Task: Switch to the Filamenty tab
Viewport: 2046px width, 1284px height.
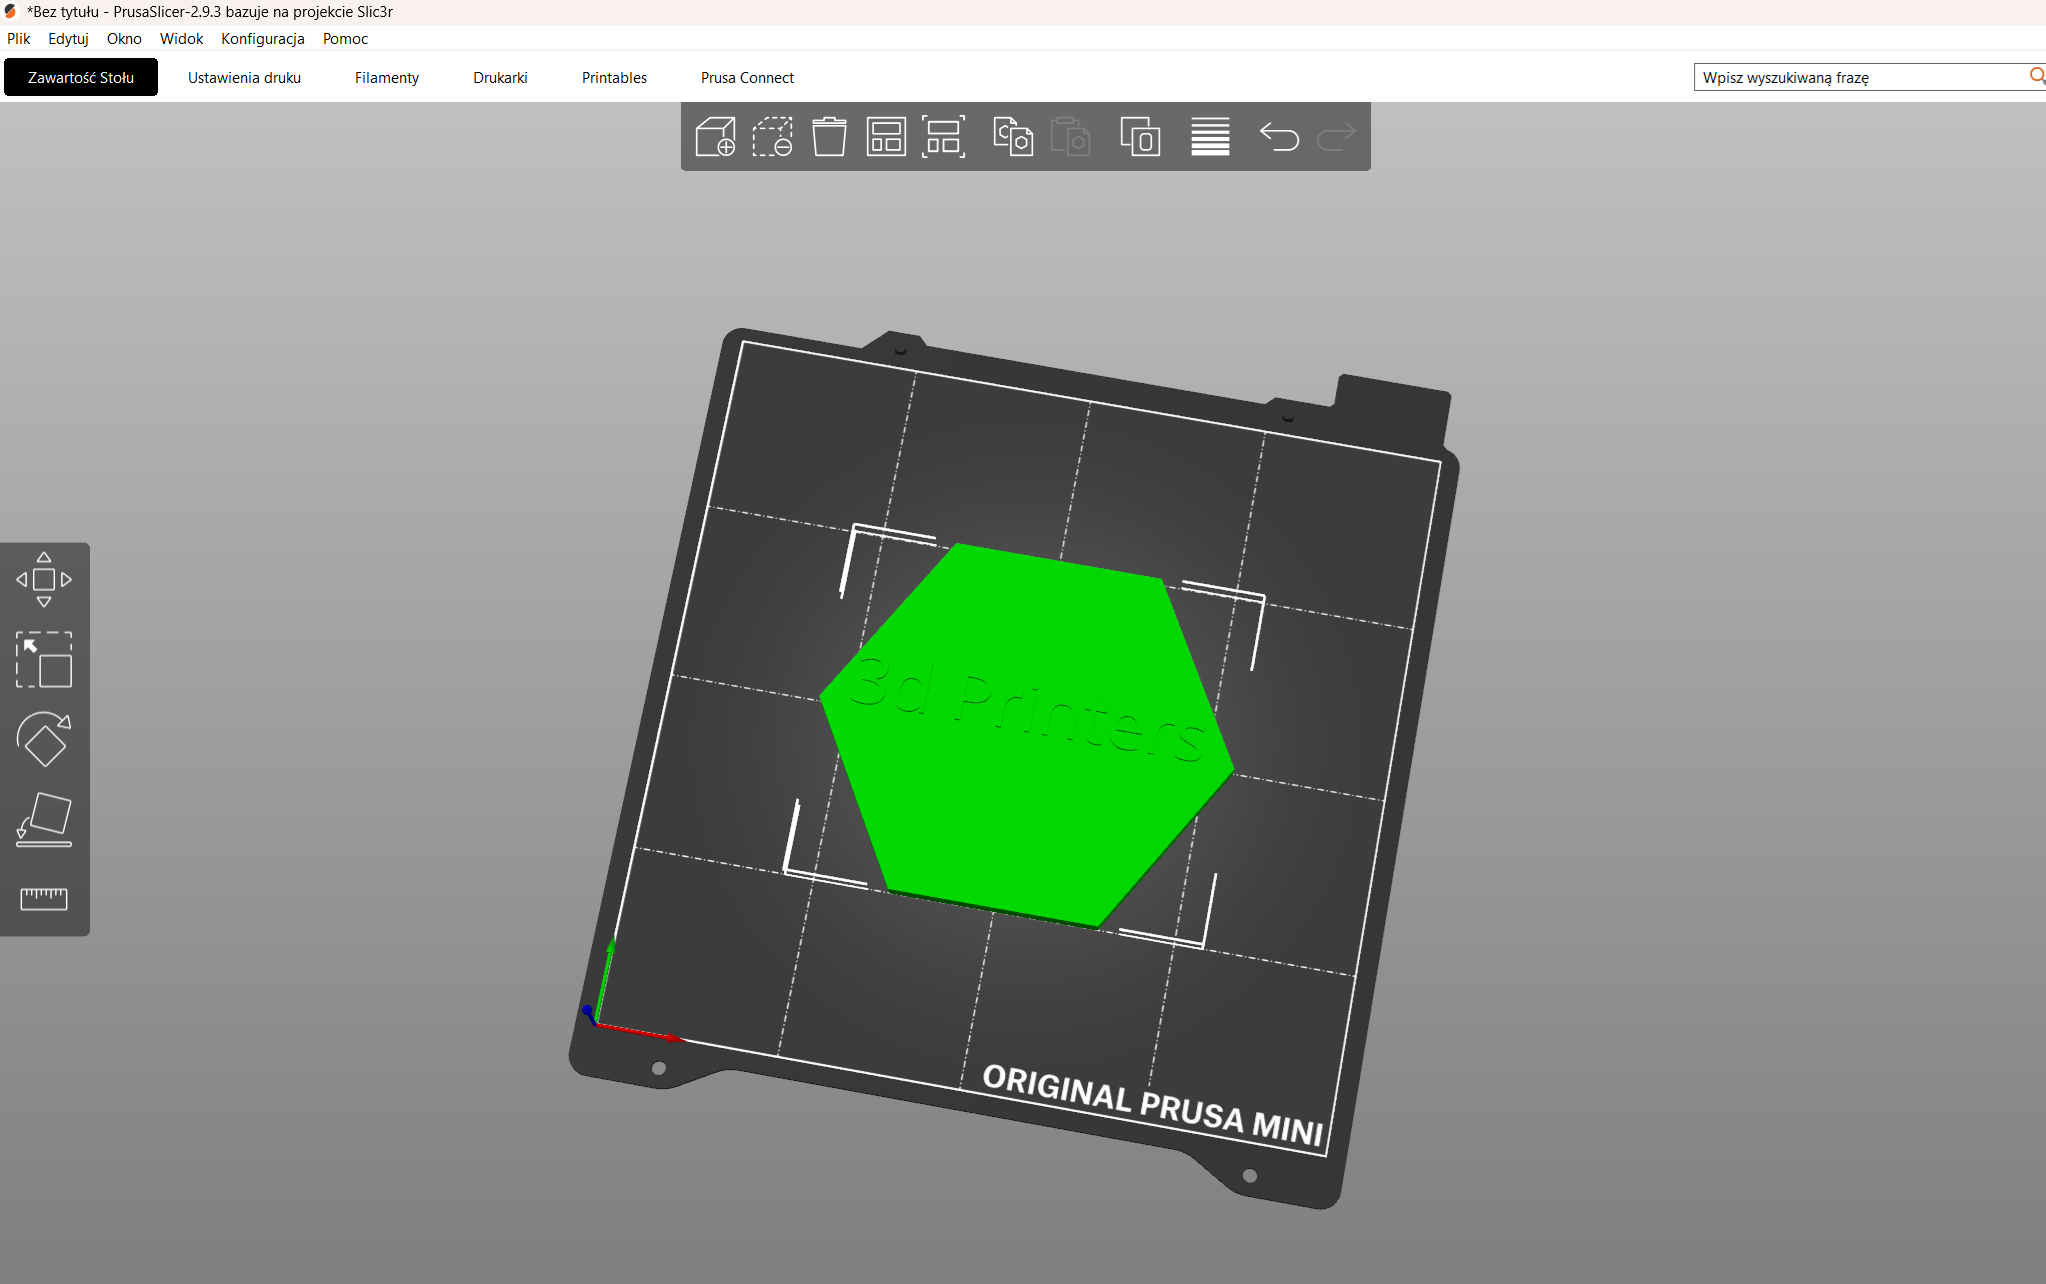Action: click(x=387, y=77)
